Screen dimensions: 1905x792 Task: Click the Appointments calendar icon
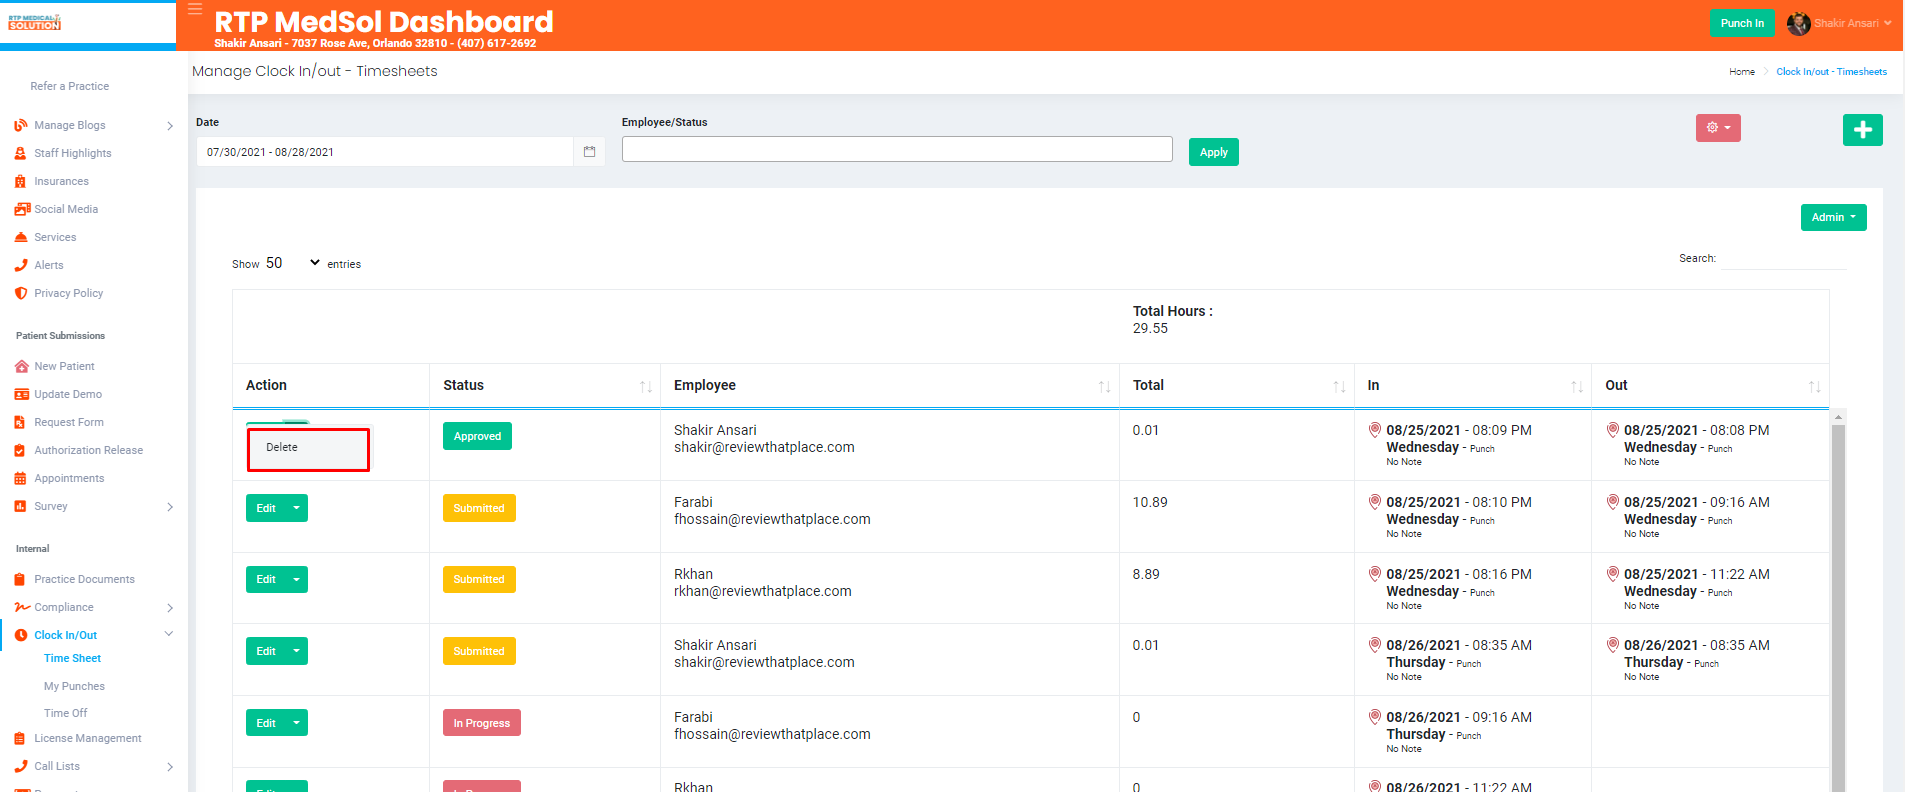tap(20, 478)
